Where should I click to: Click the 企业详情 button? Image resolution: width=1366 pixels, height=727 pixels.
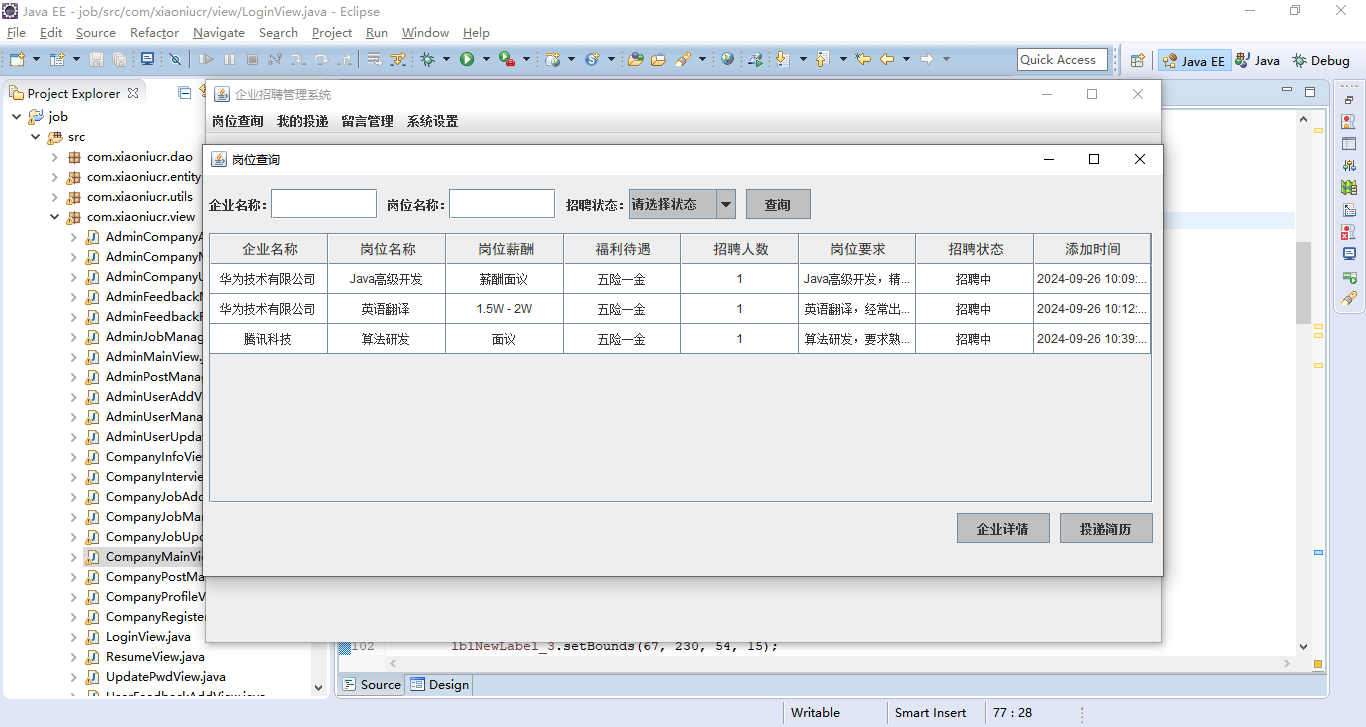click(x=1003, y=528)
